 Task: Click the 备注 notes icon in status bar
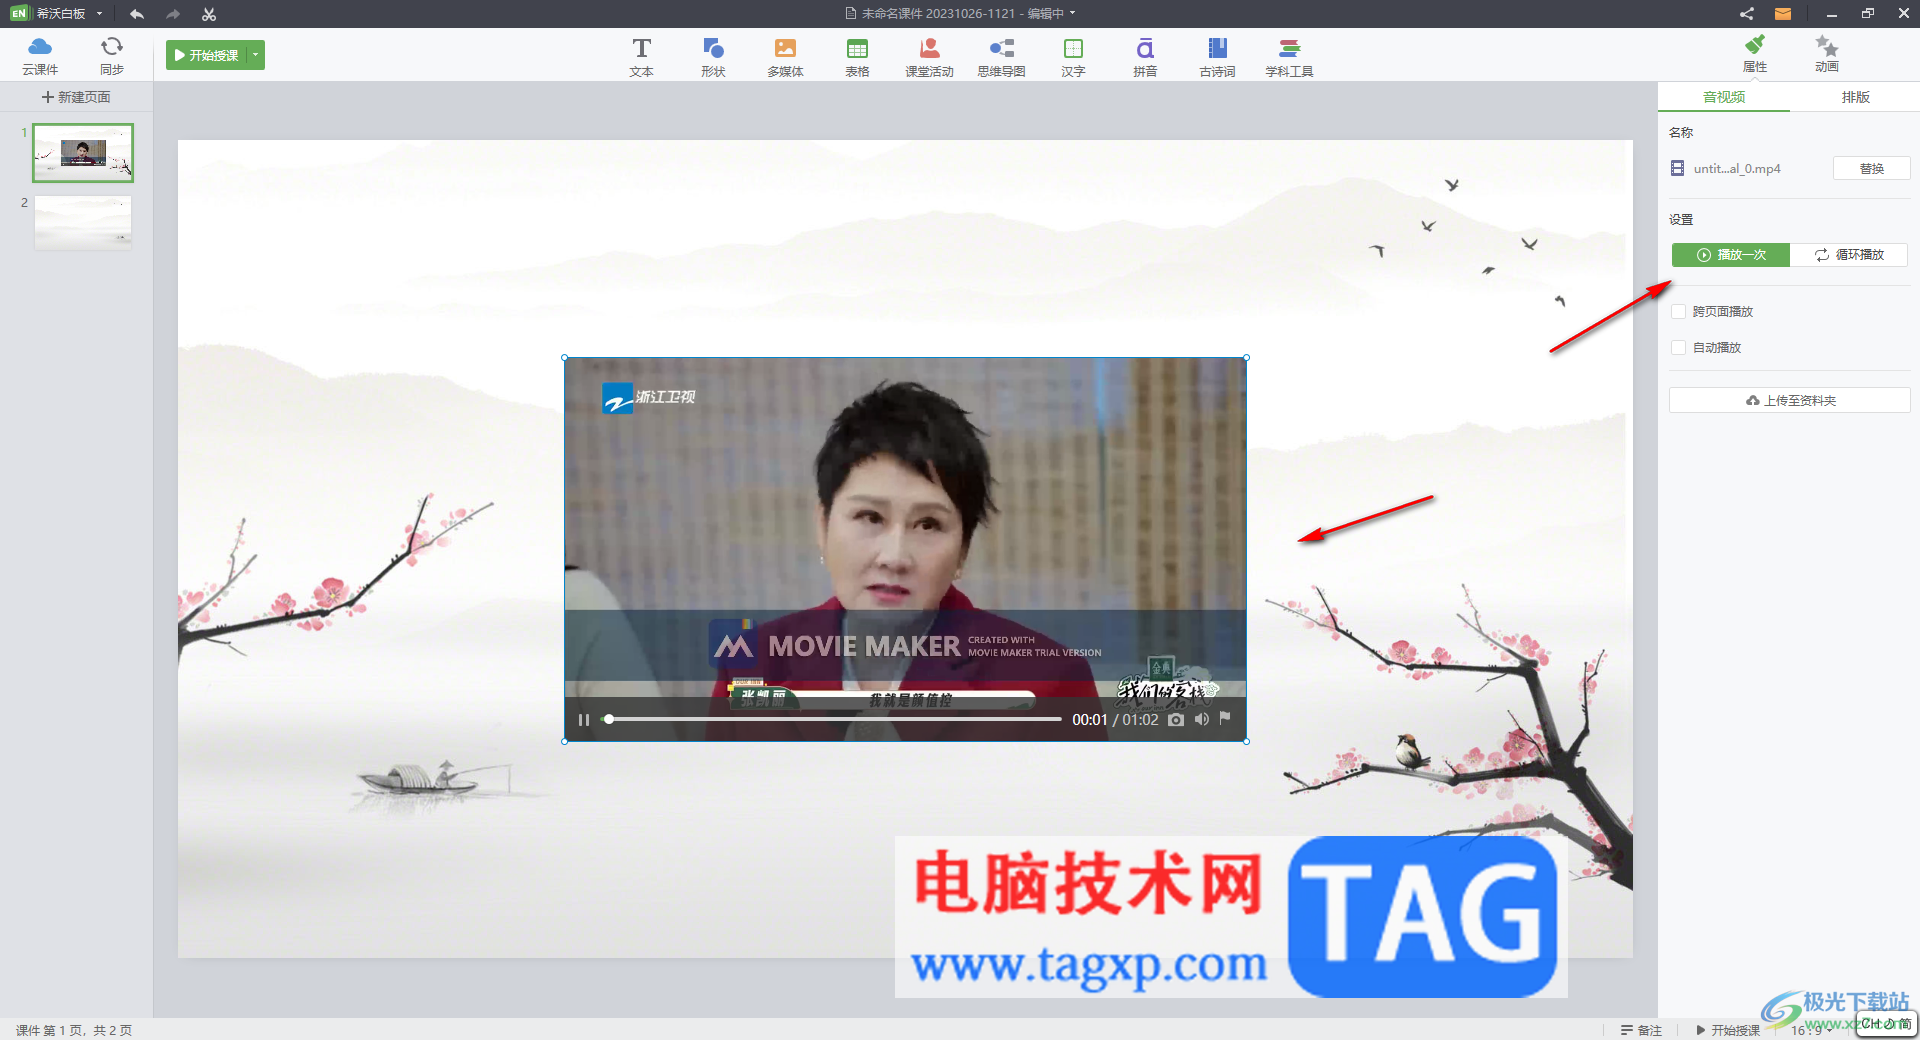(1640, 1030)
